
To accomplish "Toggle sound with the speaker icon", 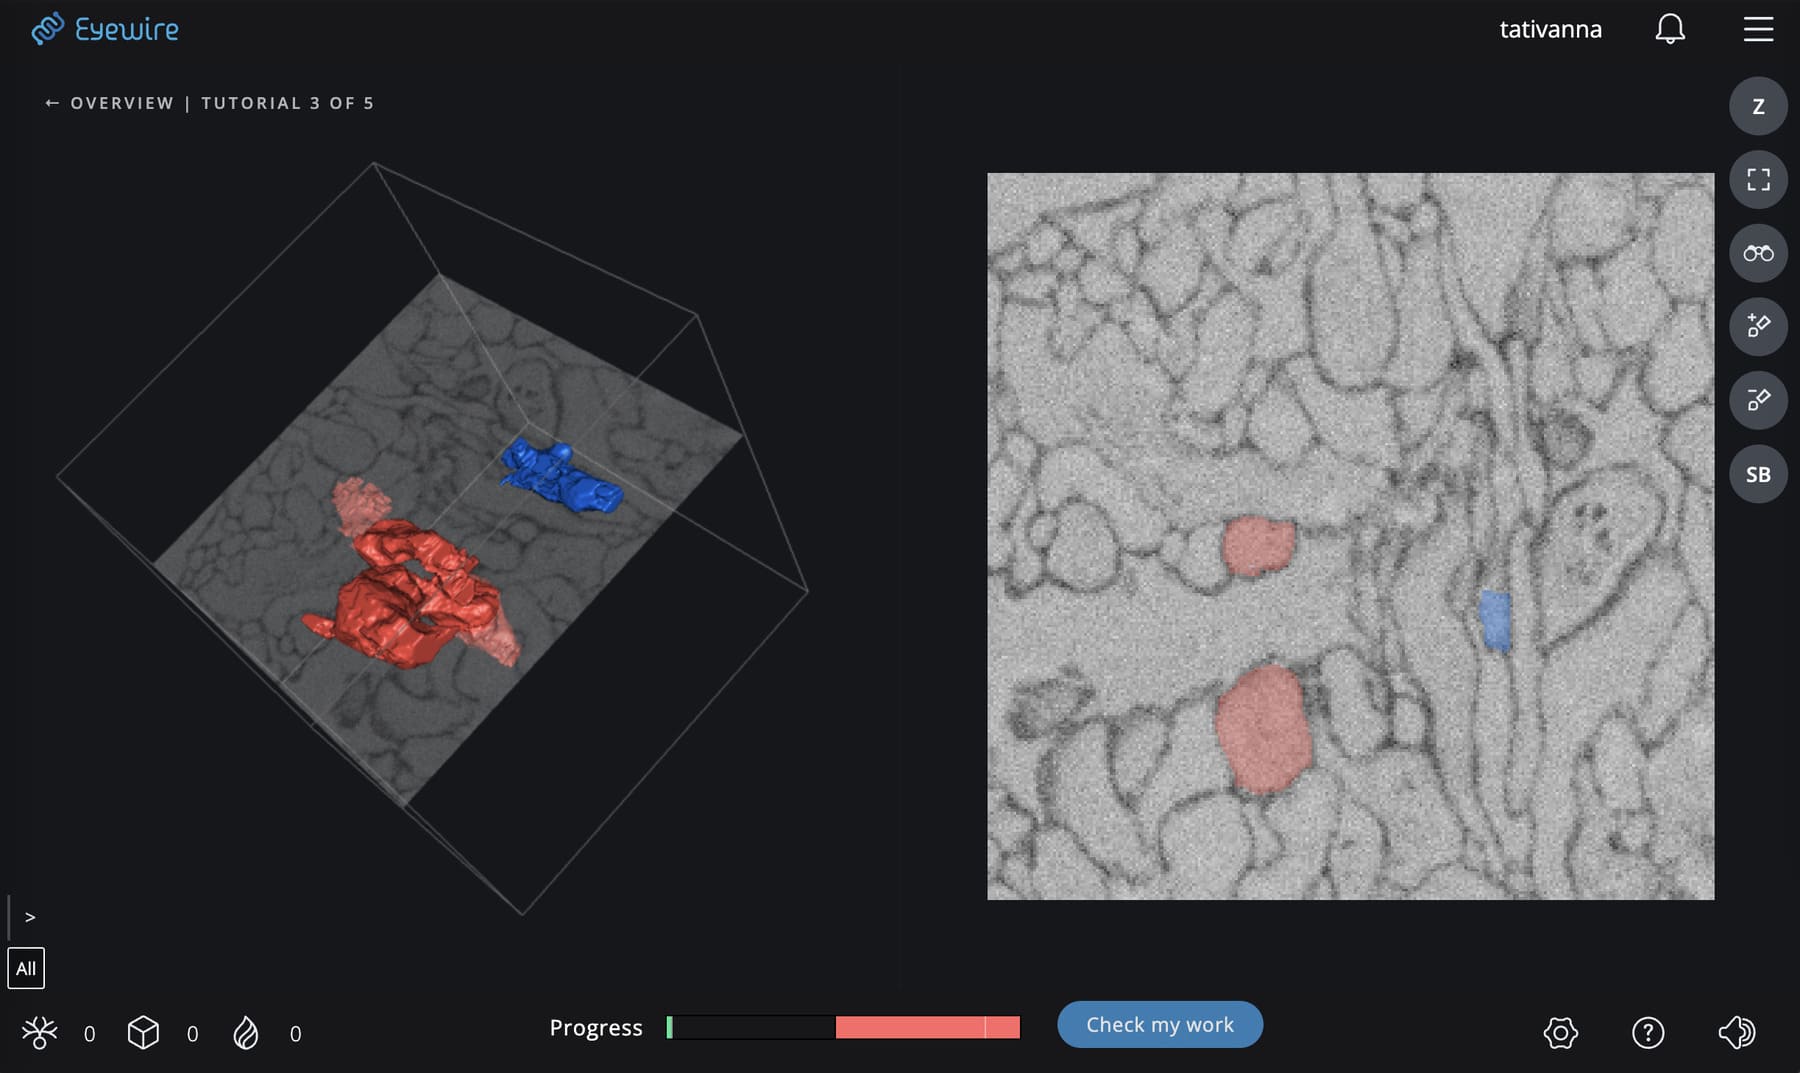I will (x=1737, y=1033).
